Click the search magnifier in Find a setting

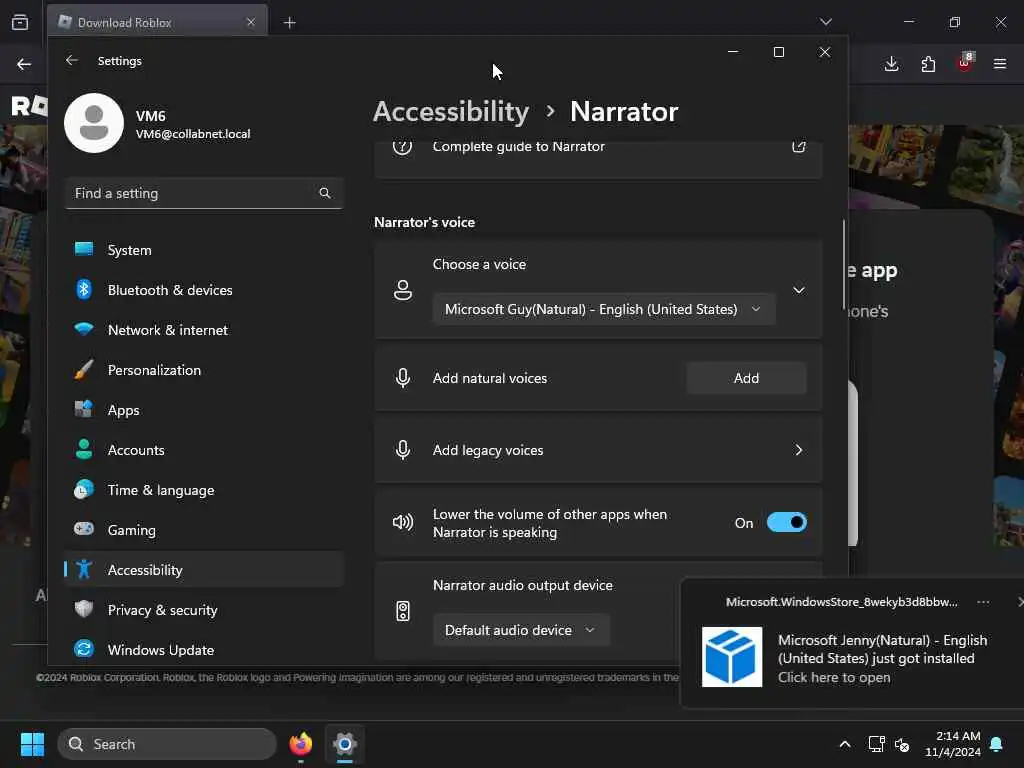(x=325, y=193)
